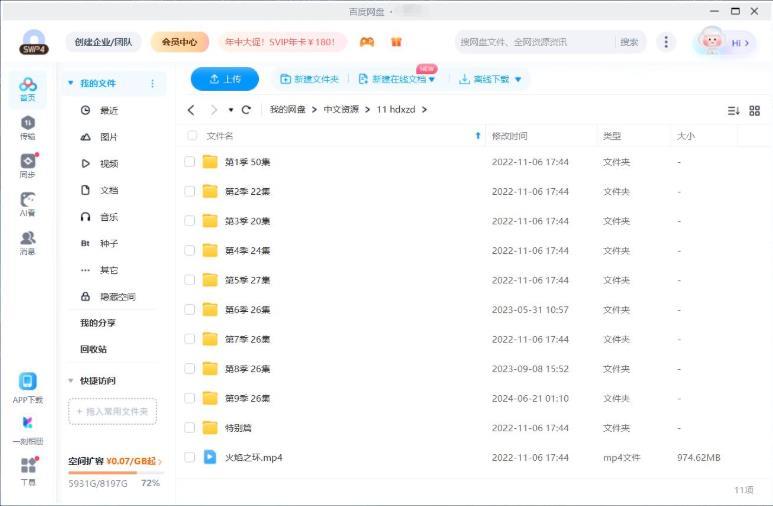Expand the chevron after 中文资源 breadcrumb
The image size is (773, 506).
point(367,109)
